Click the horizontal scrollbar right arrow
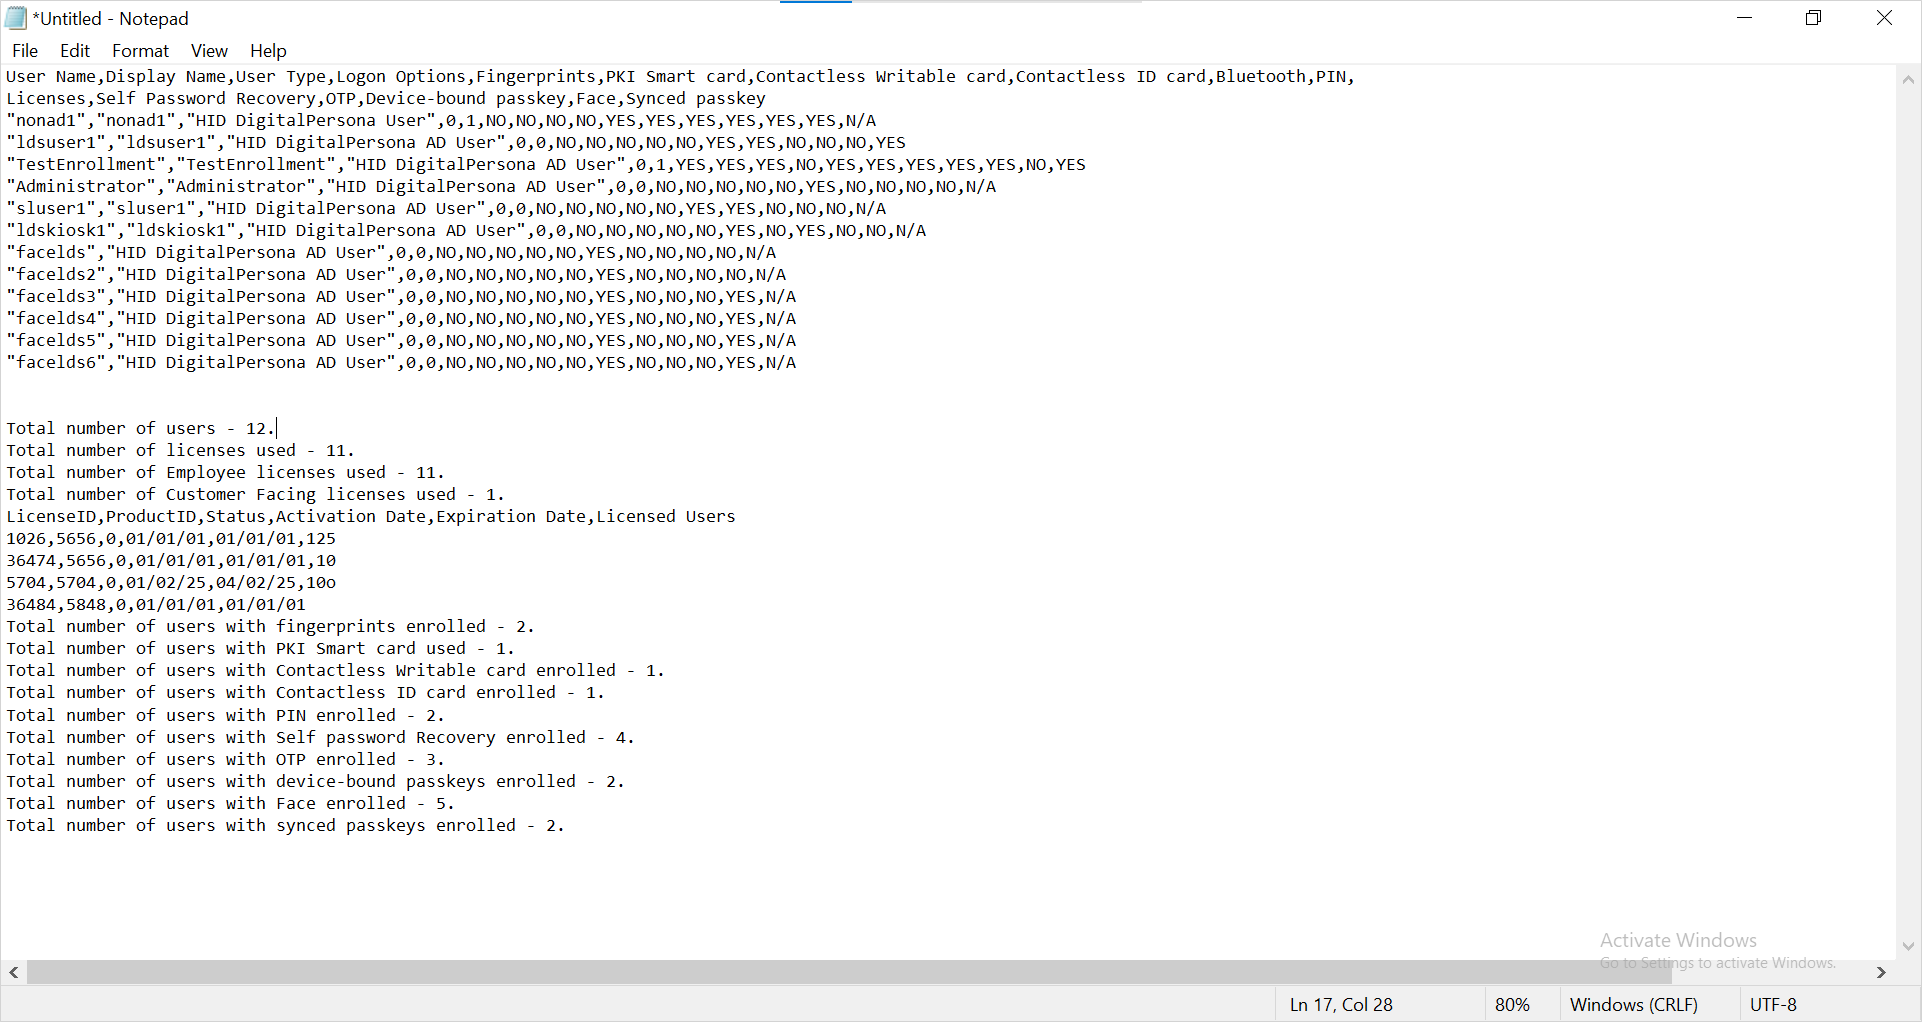The width and height of the screenshot is (1922, 1022). (1881, 972)
